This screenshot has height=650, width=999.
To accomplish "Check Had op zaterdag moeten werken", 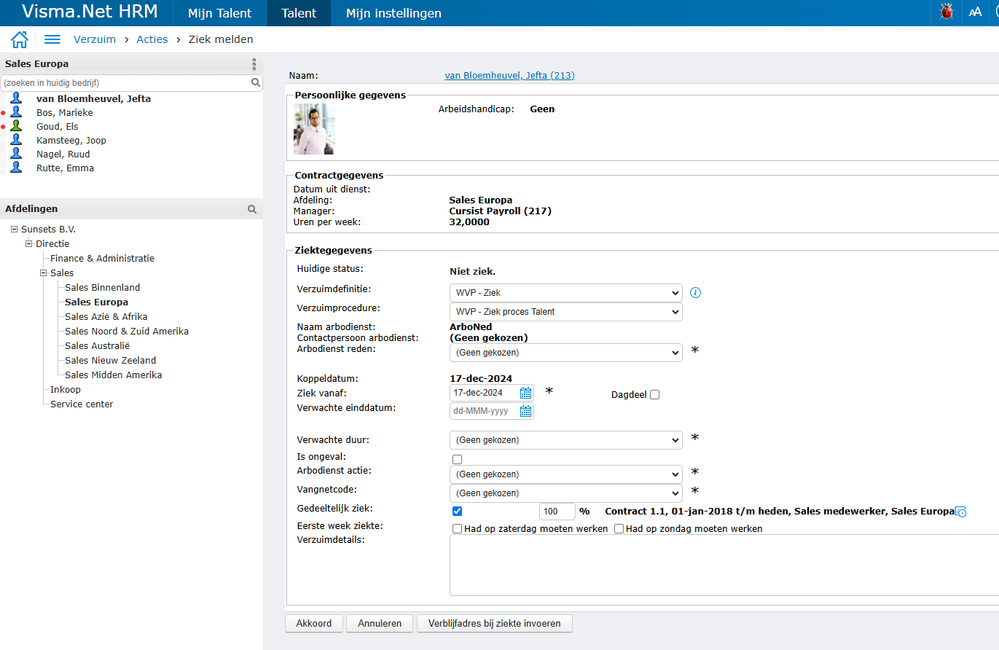I will pos(457,529).
